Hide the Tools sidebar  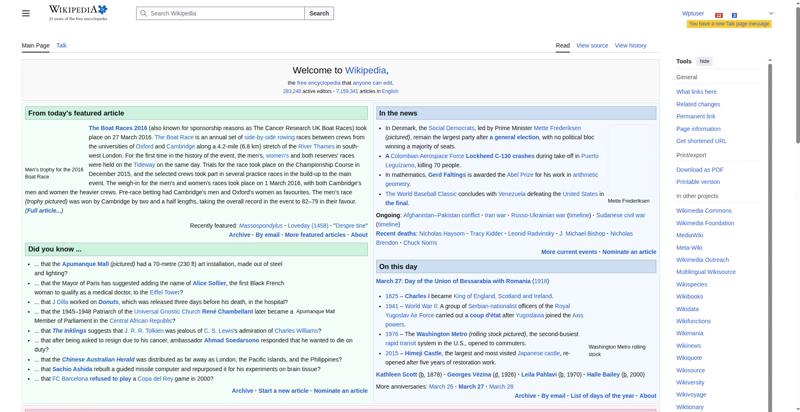tap(705, 61)
